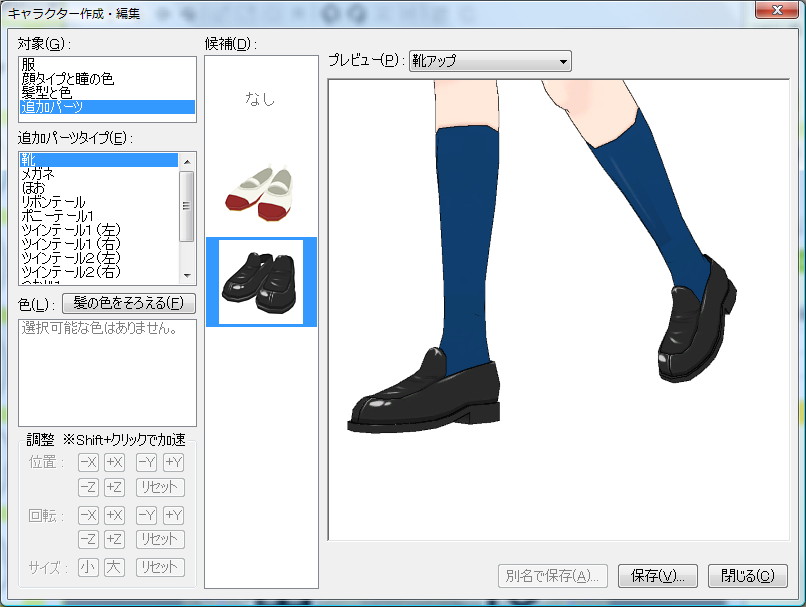Screen dimensions: 806x607
Task: Click the parts list scrollbar down arrow
Action: (187, 274)
